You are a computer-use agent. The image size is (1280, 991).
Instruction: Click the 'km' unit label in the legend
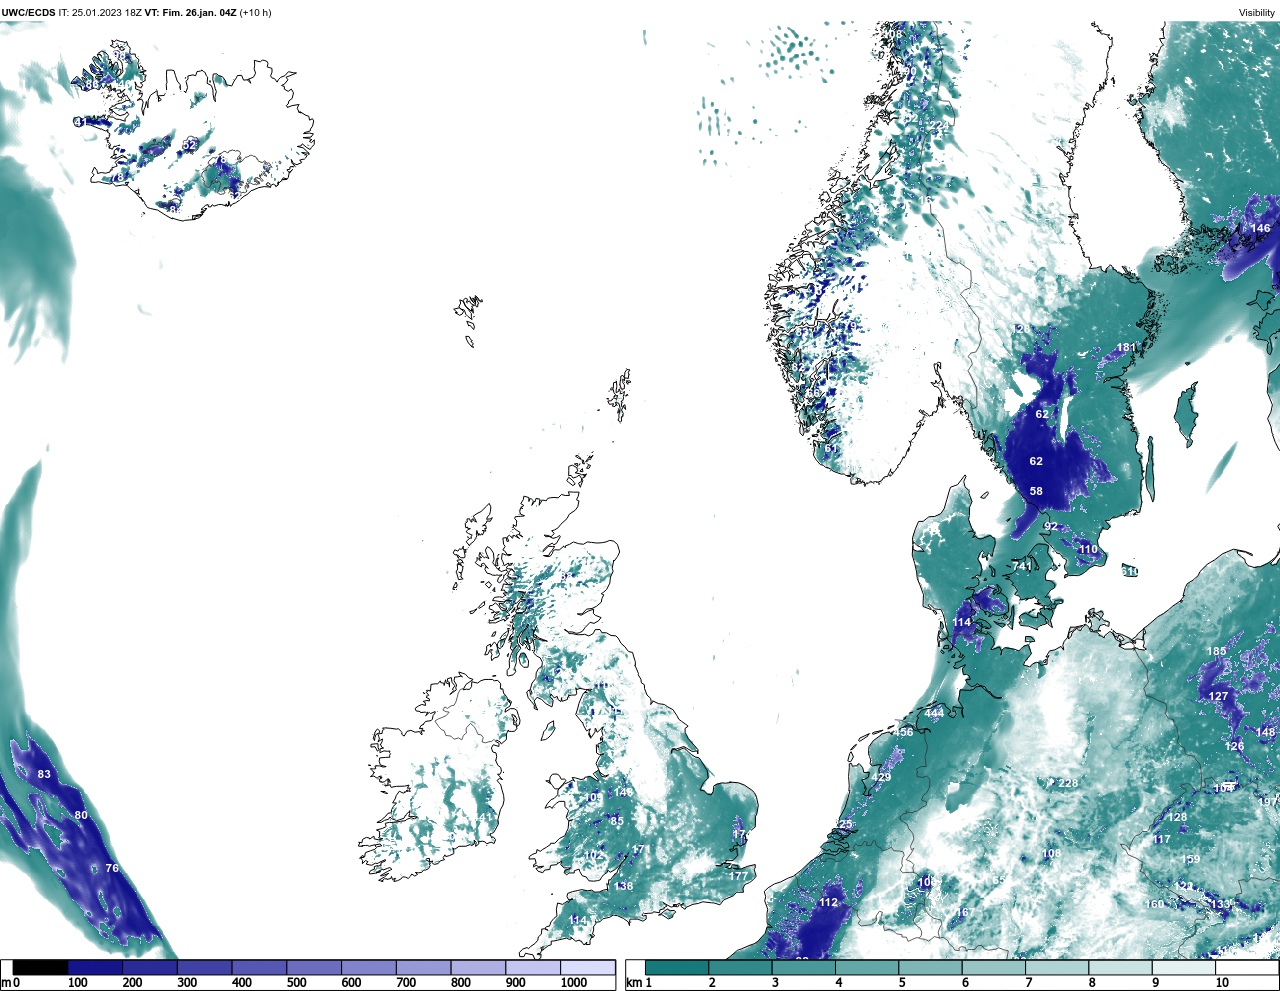coord(632,983)
